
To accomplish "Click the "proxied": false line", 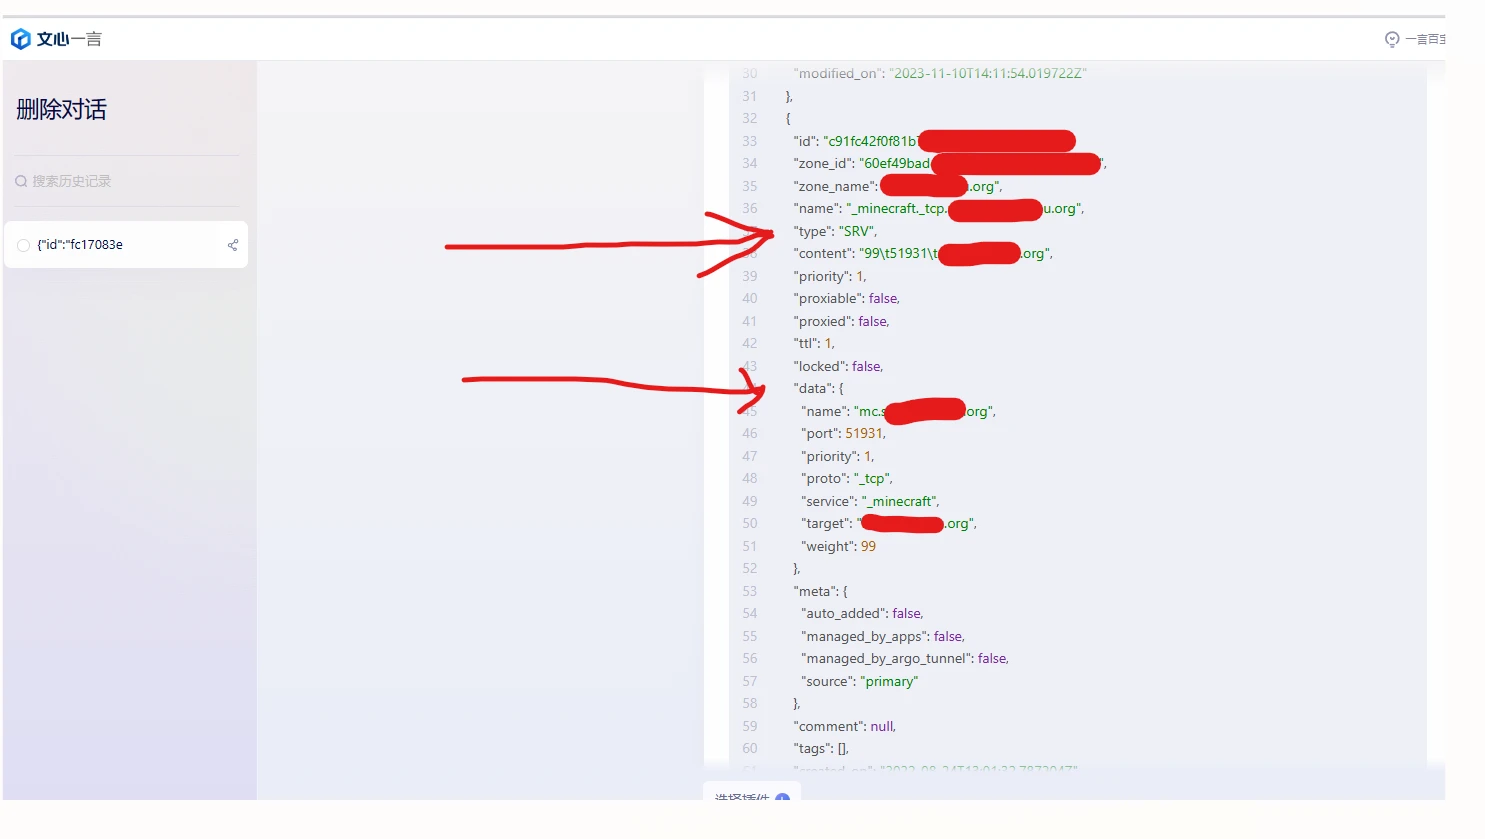I will coord(841,321).
